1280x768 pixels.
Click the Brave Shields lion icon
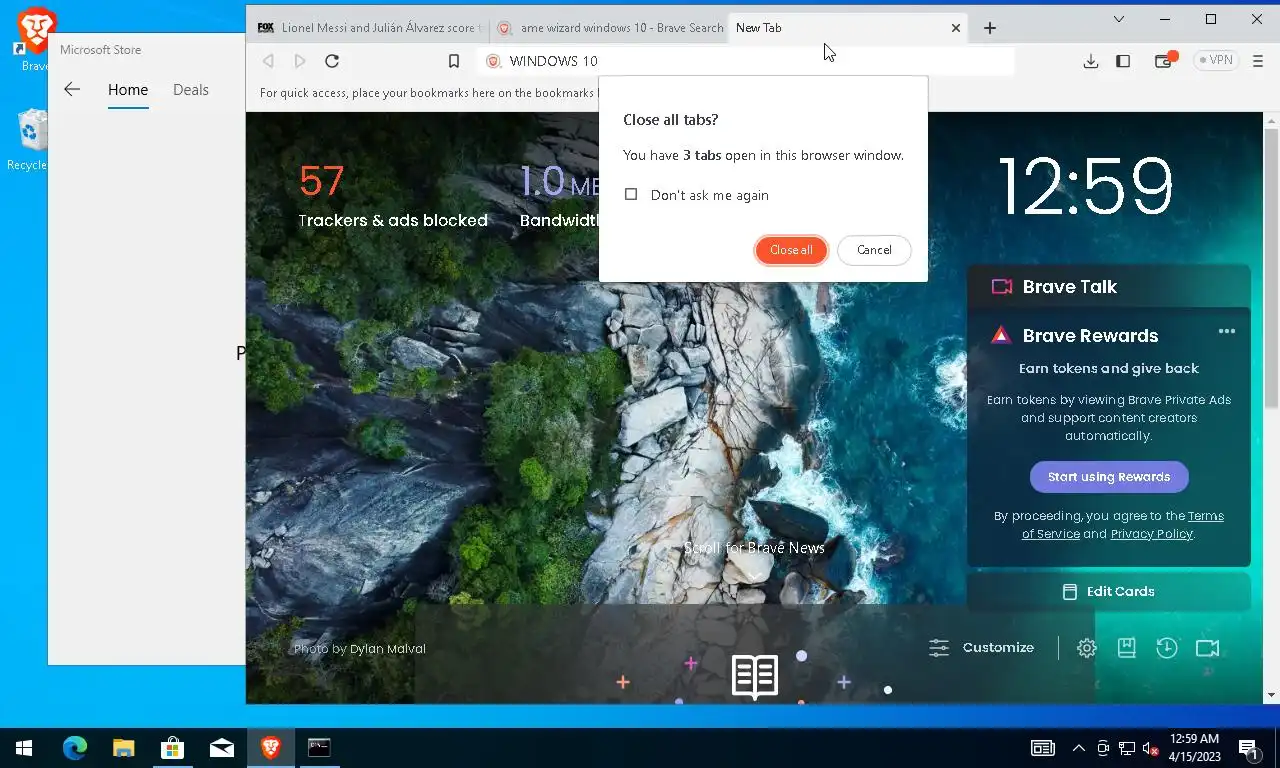click(x=492, y=61)
